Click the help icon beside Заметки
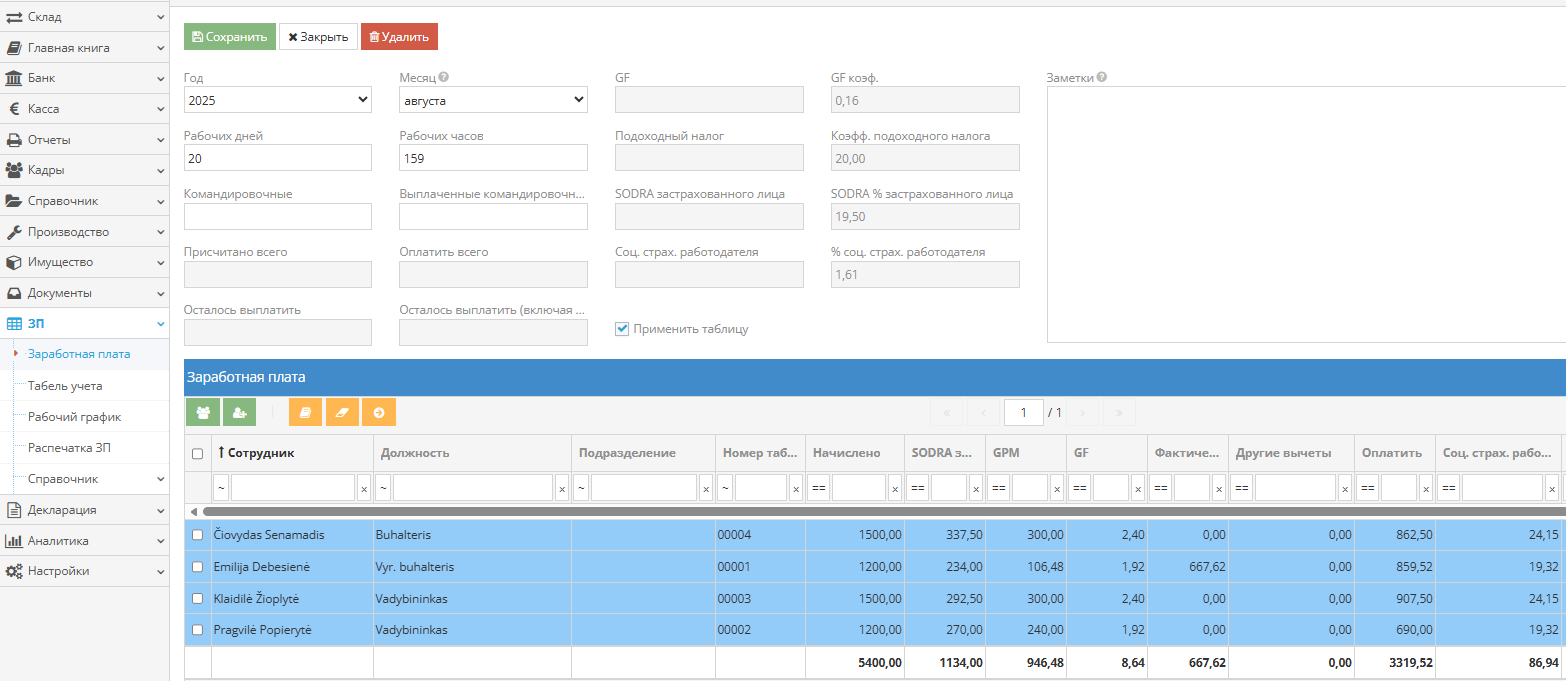1566x681 pixels. pos(1101,77)
